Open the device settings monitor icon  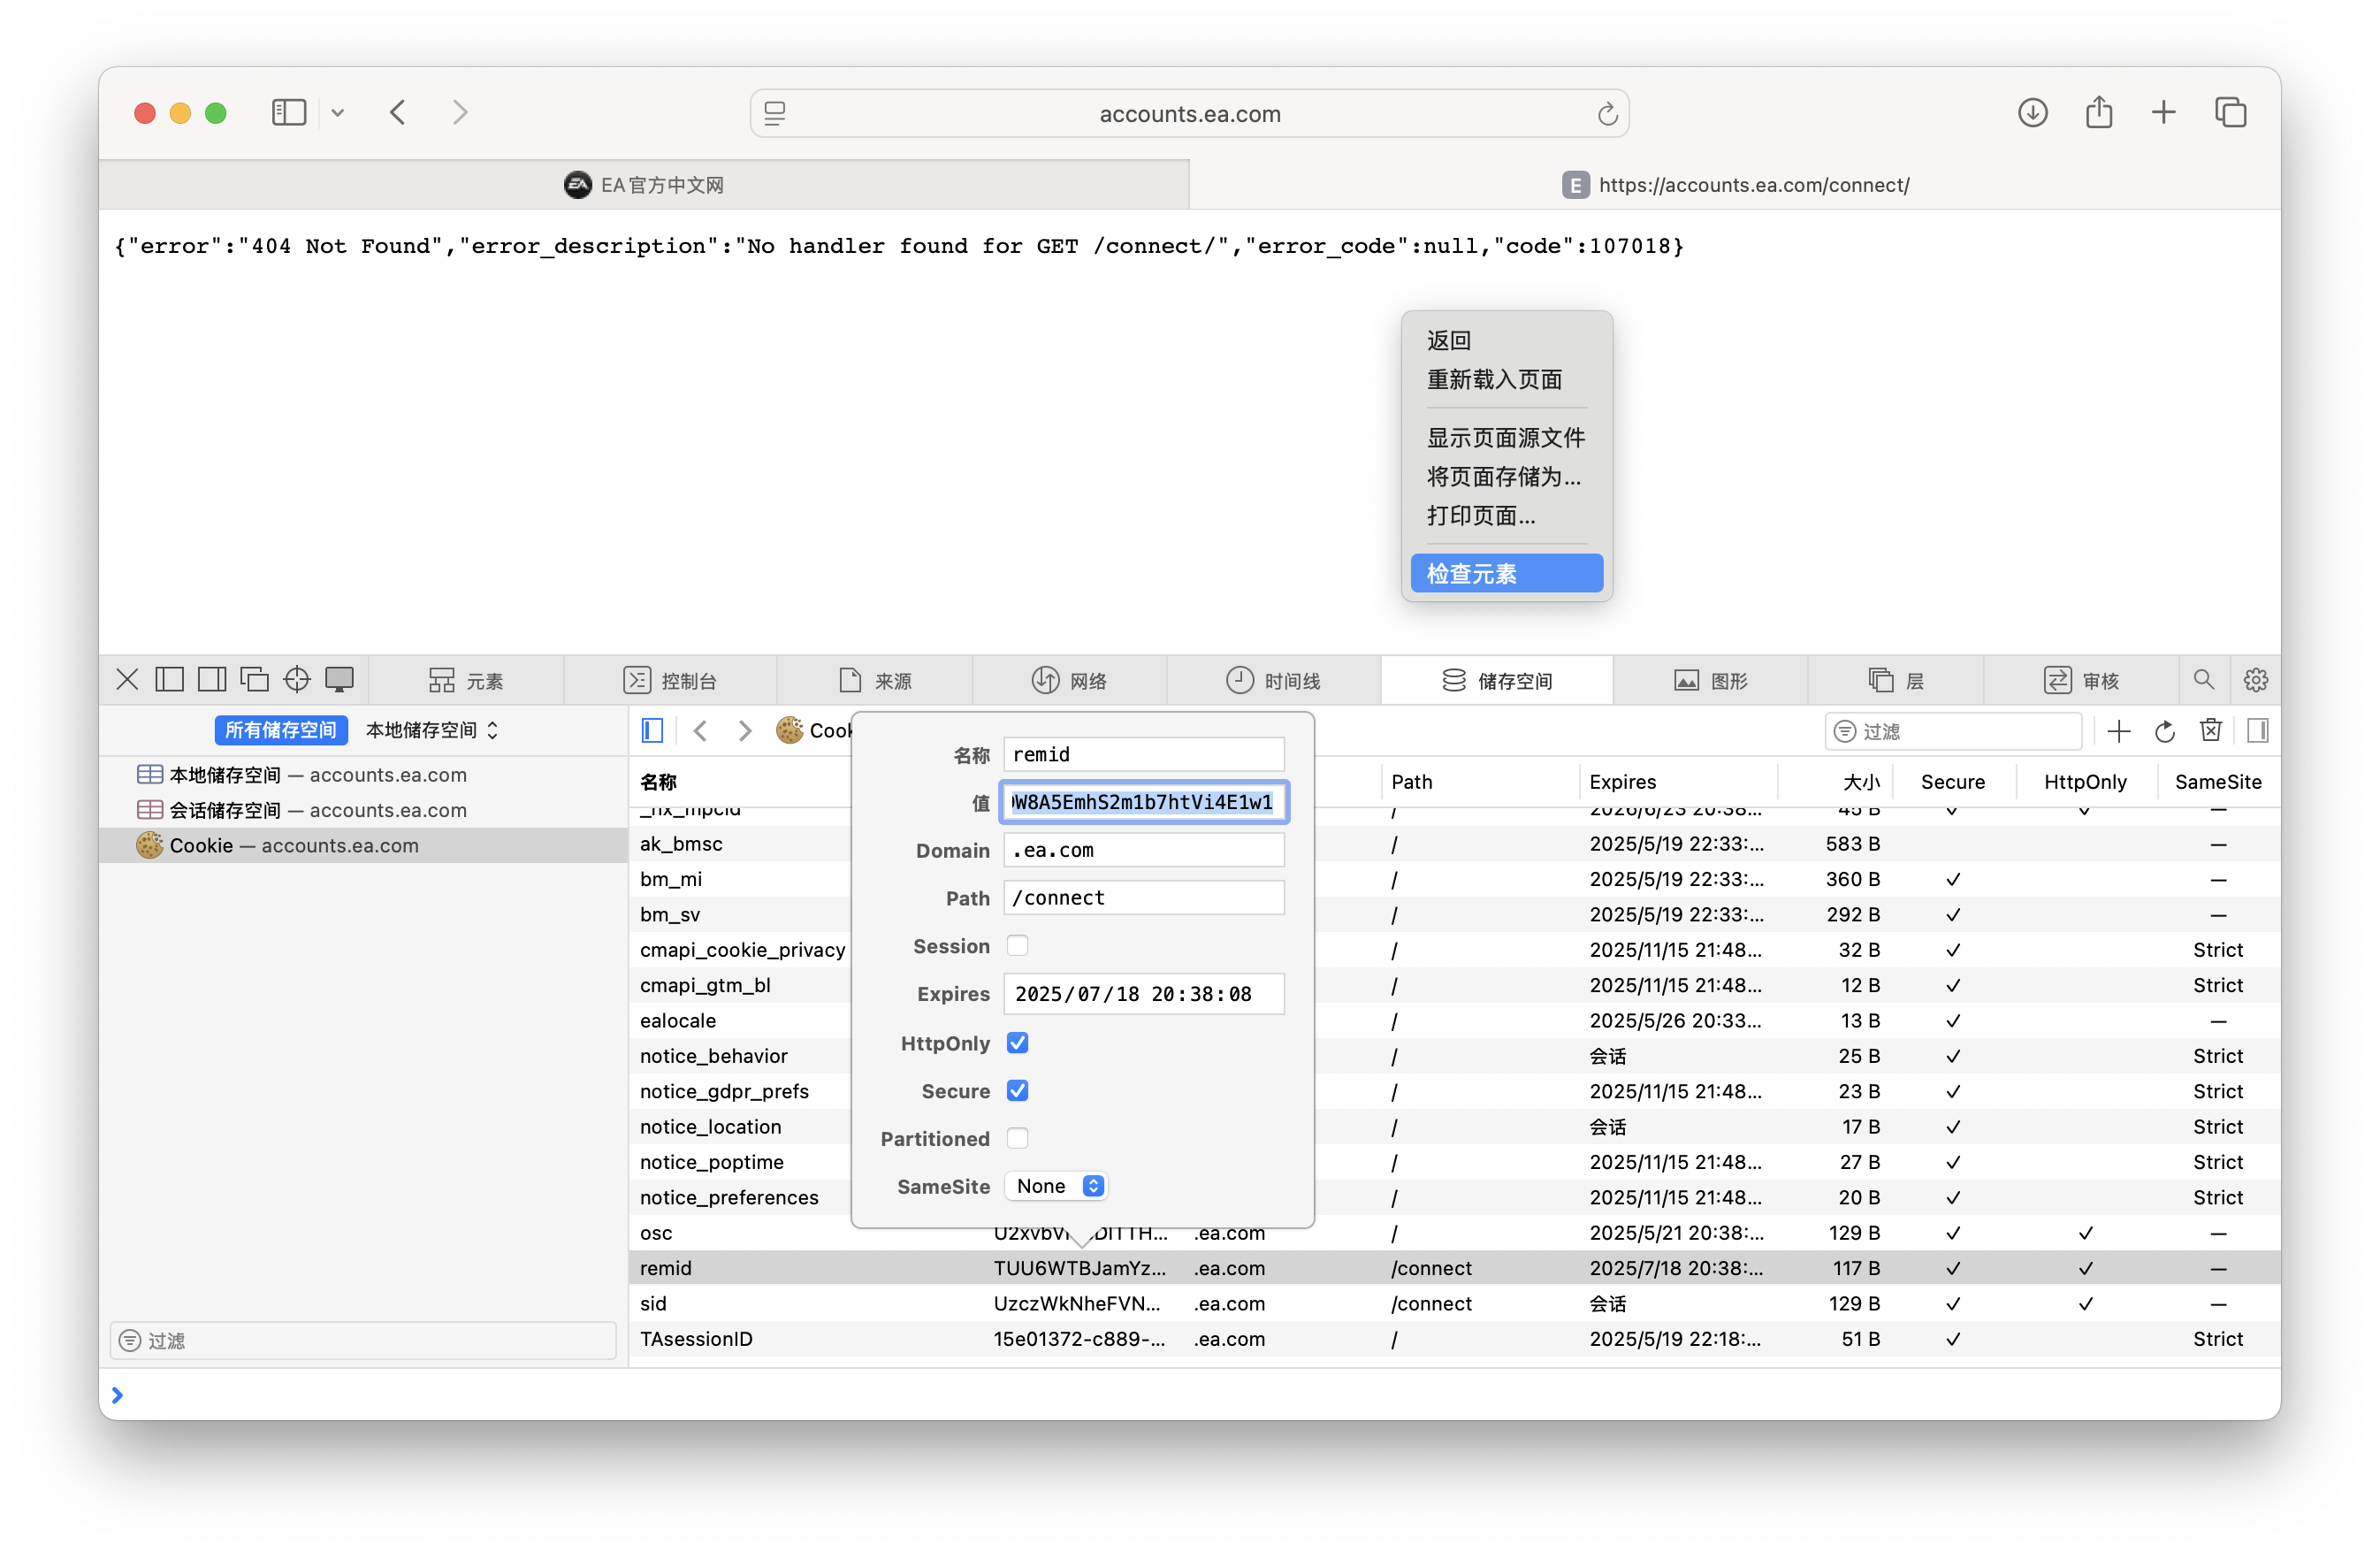(340, 680)
